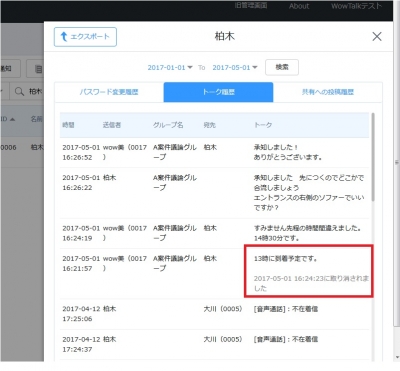Image resolution: width=400 pixels, height=371 pixels.
Task: Click the 時間 column header
Action: click(68, 125)
